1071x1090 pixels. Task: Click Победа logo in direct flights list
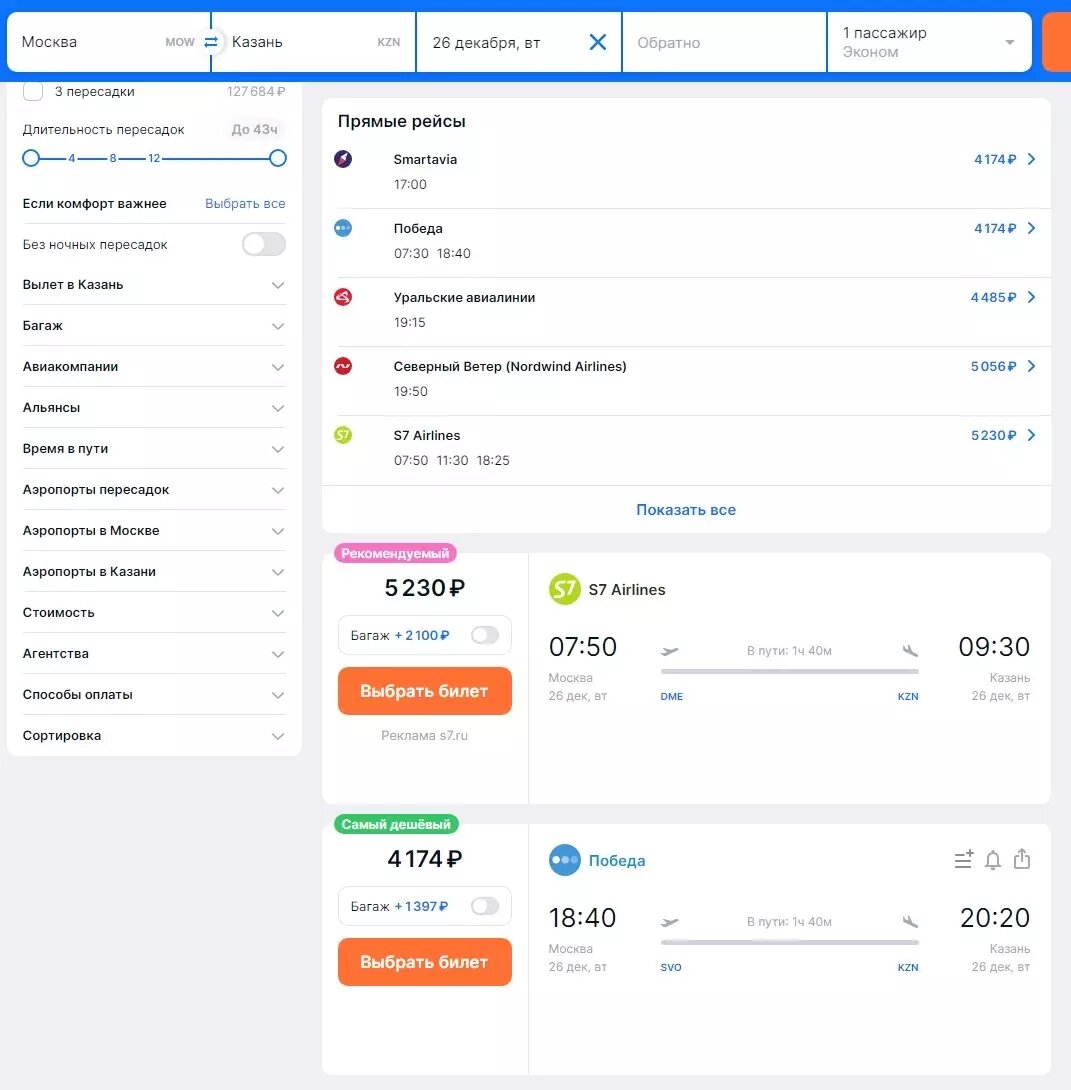[343, 228]
